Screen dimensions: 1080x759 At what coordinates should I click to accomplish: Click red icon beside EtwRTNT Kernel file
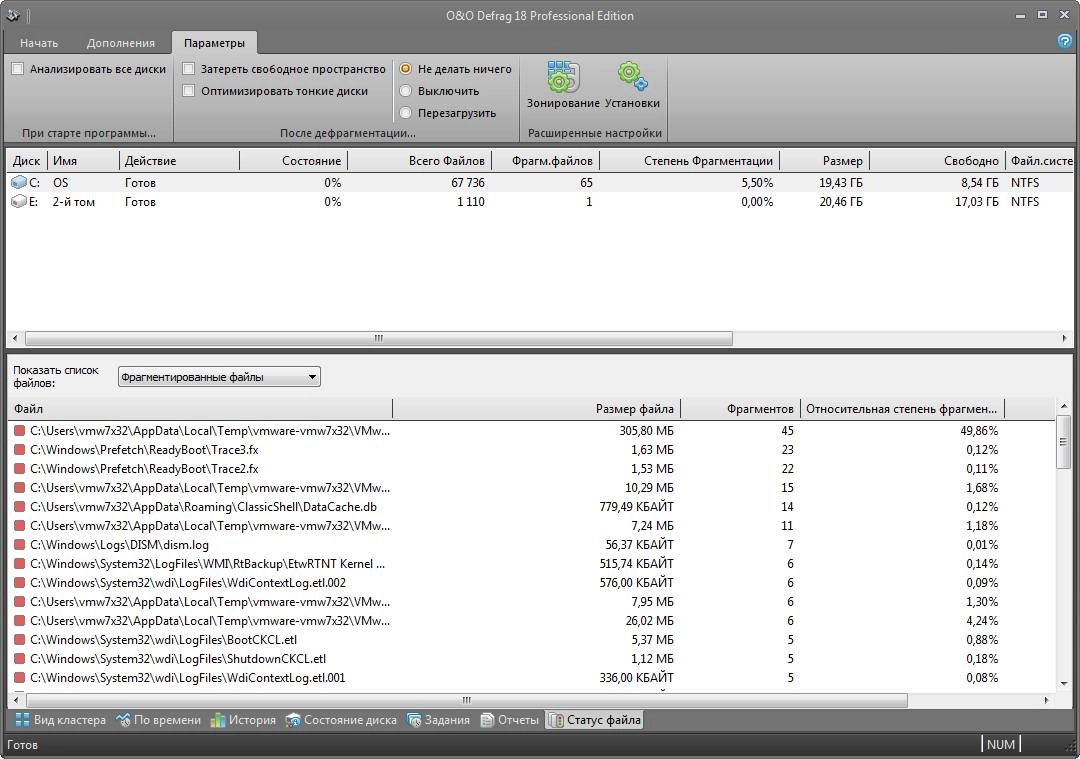tap(19, 564)
